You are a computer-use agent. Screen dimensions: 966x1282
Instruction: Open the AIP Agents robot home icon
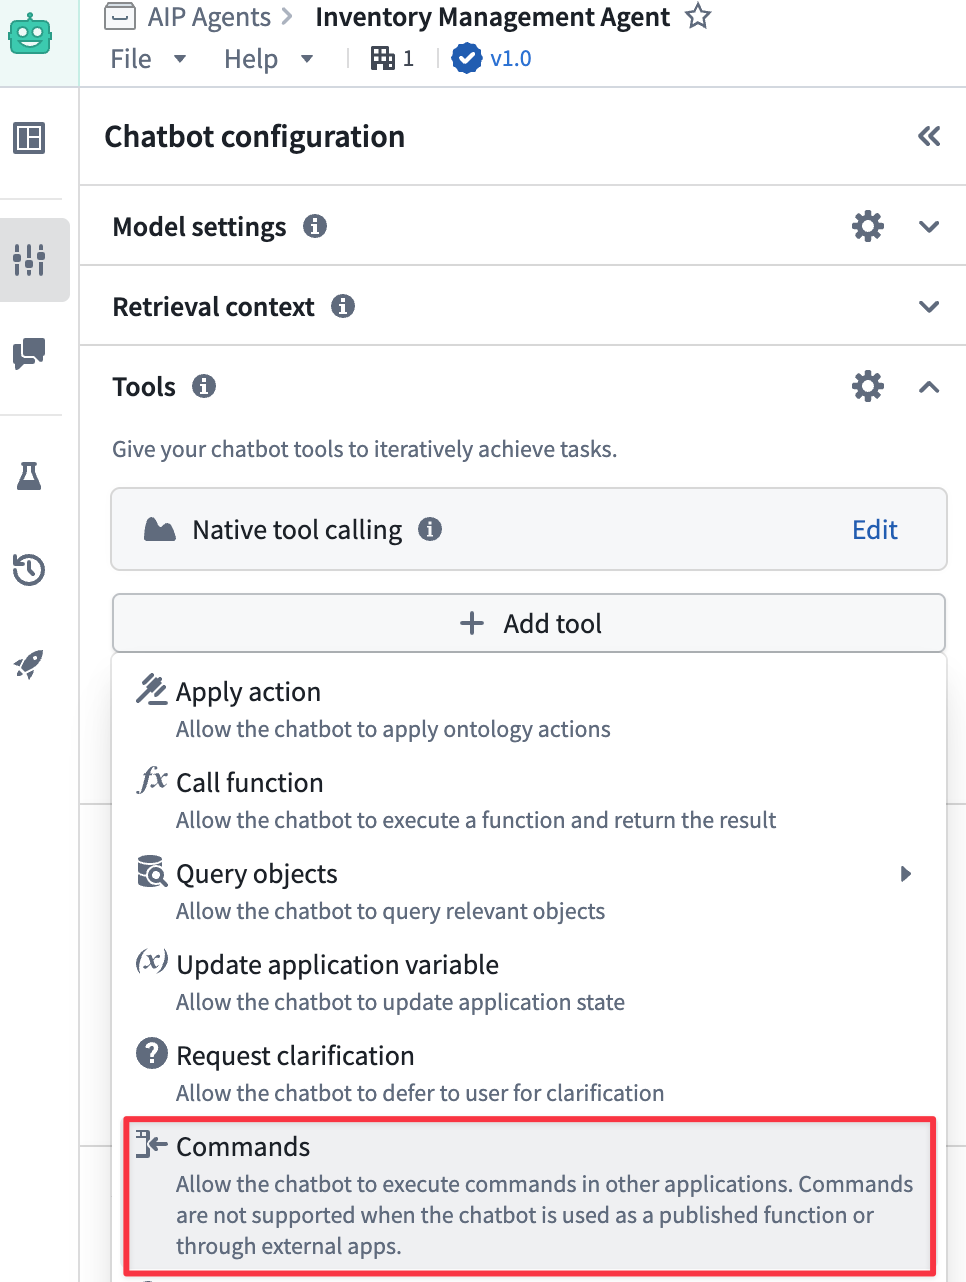click(30, 33)
